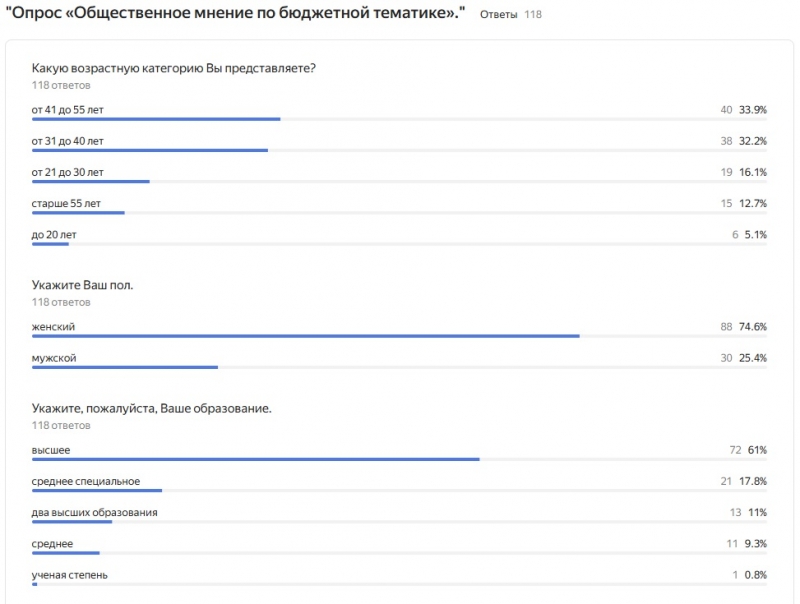Click the 33.9% value for ages 41–55
Screen dimensions: 800x604
752,109
